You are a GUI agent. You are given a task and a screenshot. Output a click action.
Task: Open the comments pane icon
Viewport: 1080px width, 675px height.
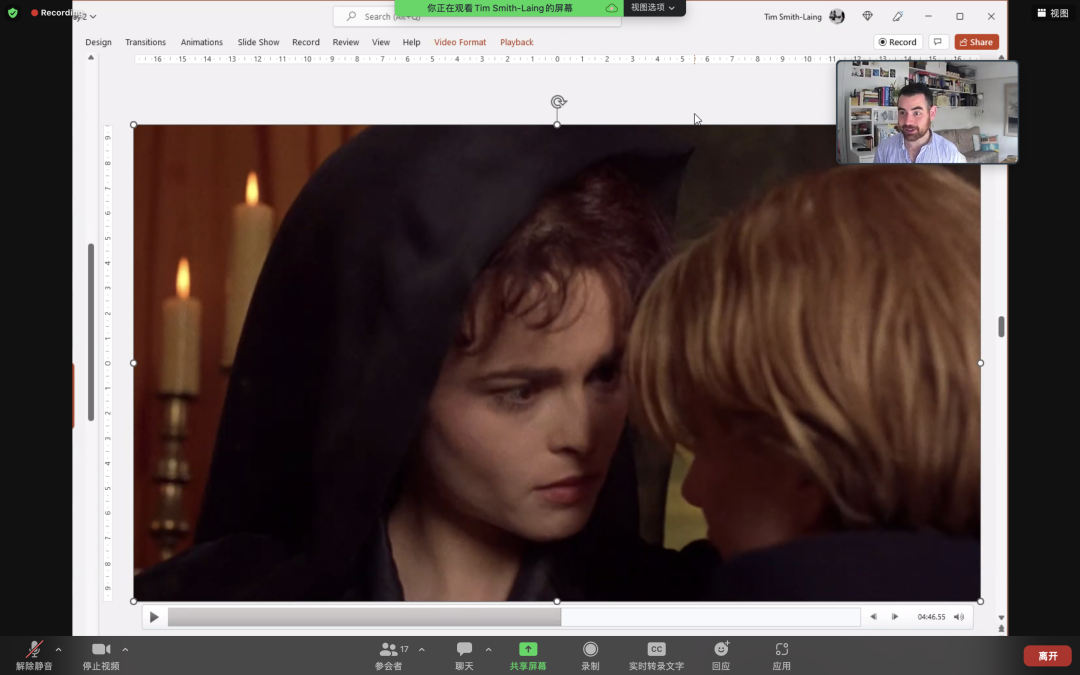[937, 42]
